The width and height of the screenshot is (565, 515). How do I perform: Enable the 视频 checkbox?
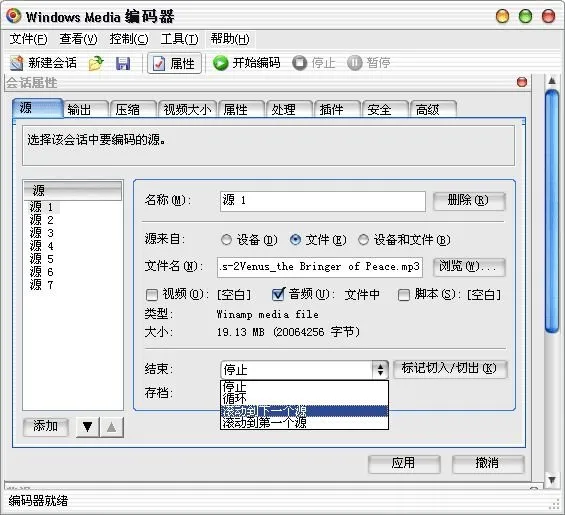point(152,295)
